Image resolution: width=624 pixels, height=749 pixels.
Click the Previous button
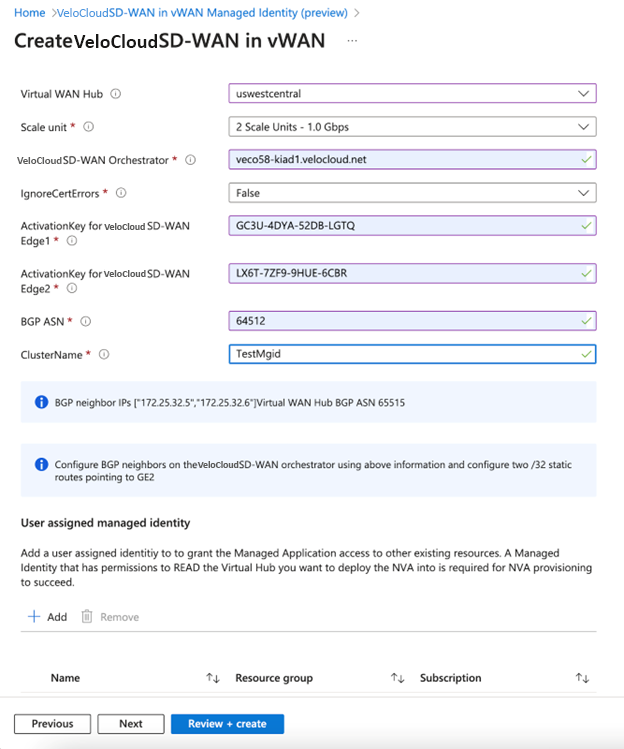[x=52, y=724]
